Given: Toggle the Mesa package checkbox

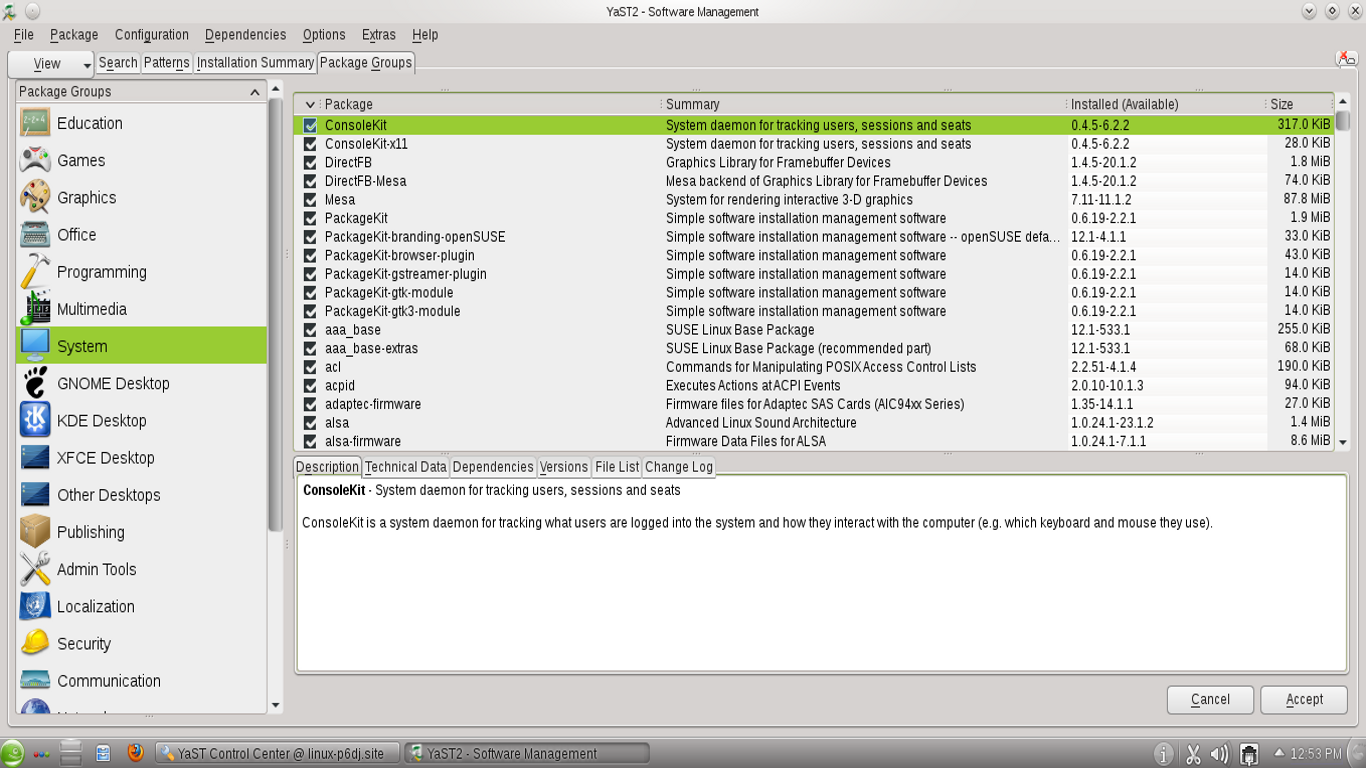Looking at the screenshot, I should 310,200.
